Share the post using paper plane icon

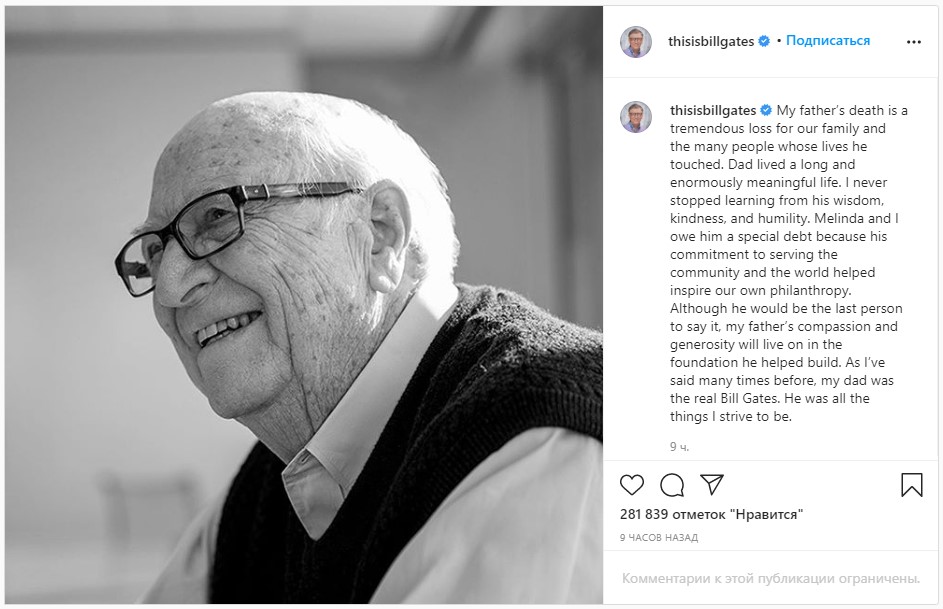coord(712,485)
